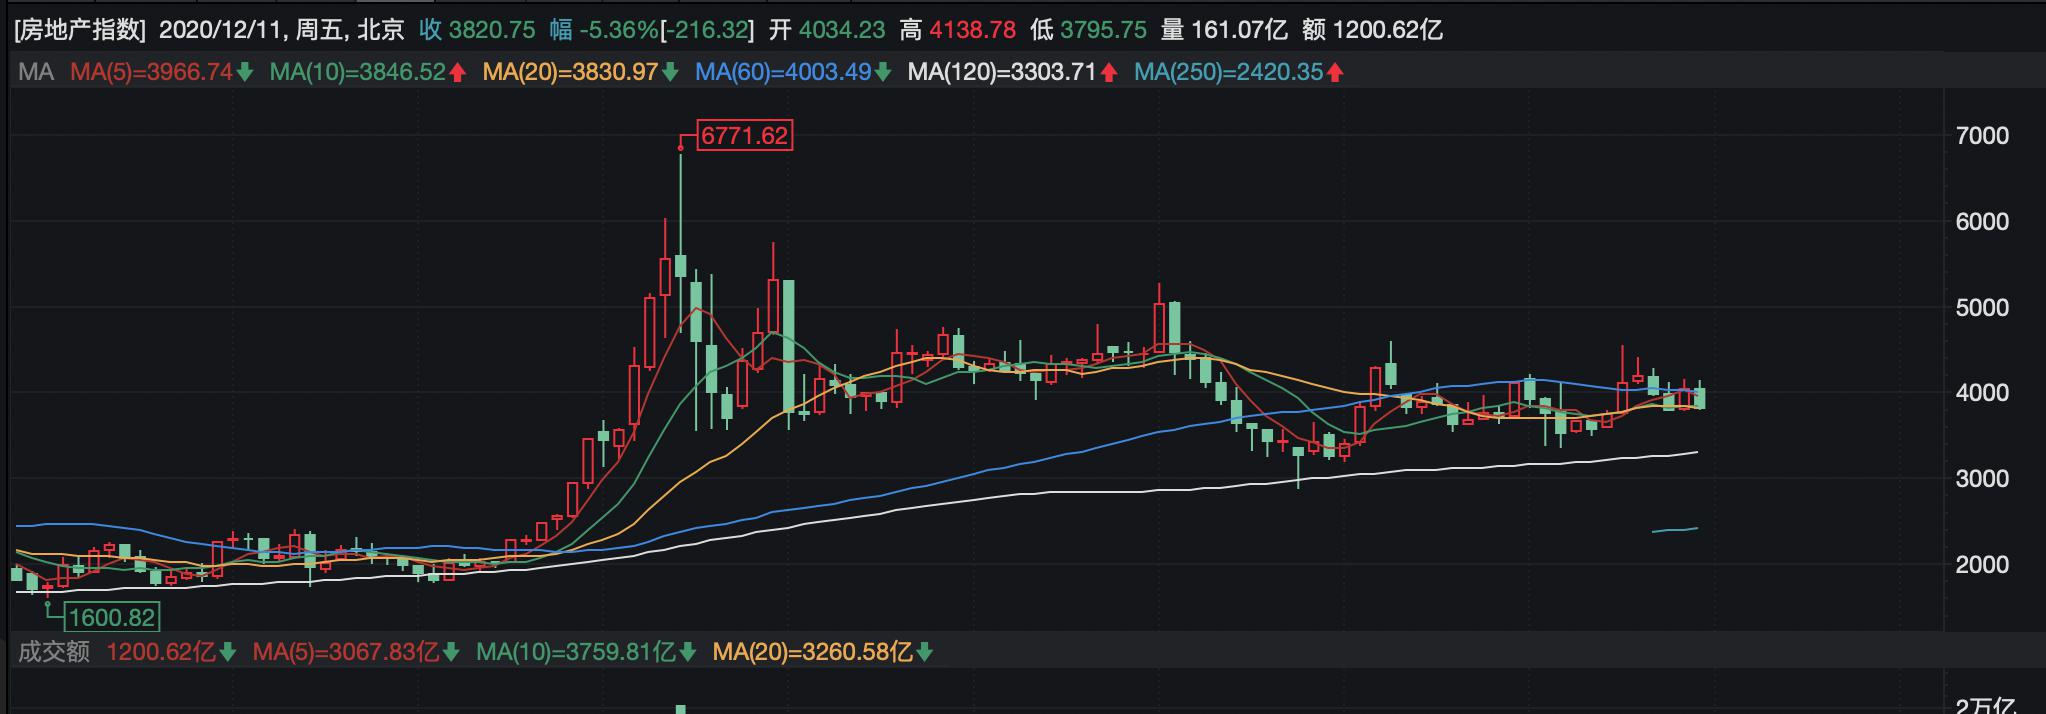Viewport: 2046px width, 714px height.
Task: Select the MA(120)=3303.71 legend entry
Action: (x=1002, y=72)
